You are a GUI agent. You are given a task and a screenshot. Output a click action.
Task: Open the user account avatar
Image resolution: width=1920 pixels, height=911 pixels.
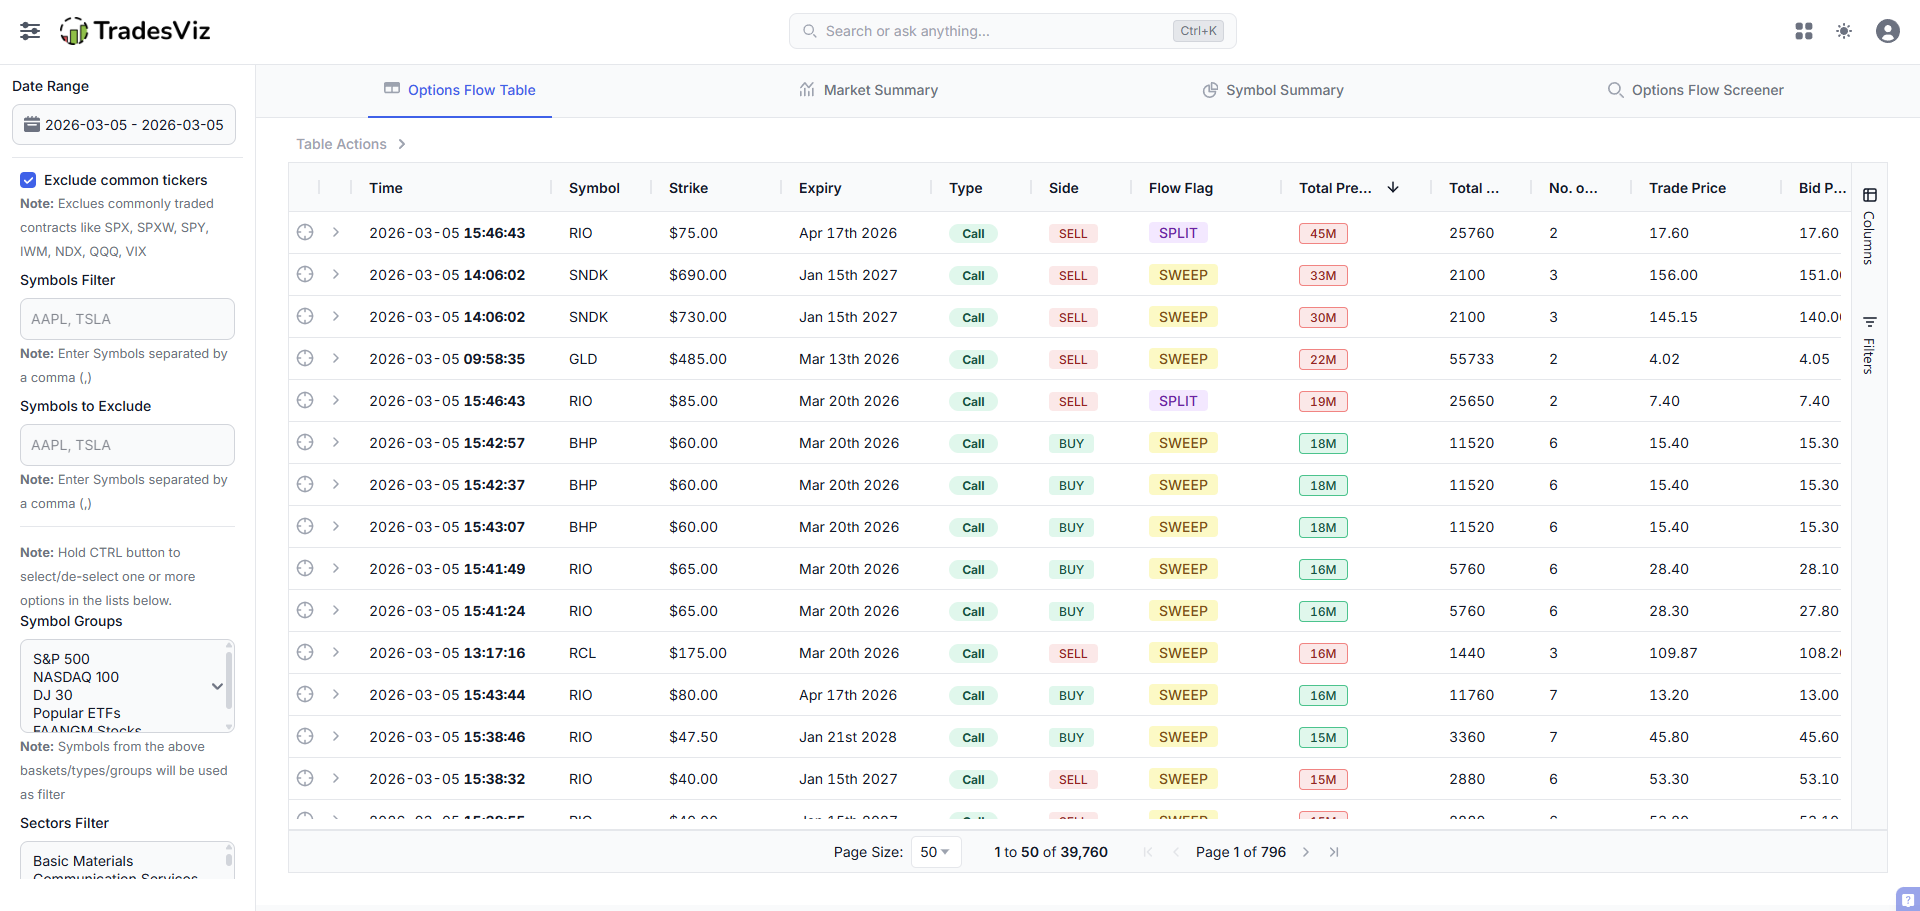pos(1888,31)
